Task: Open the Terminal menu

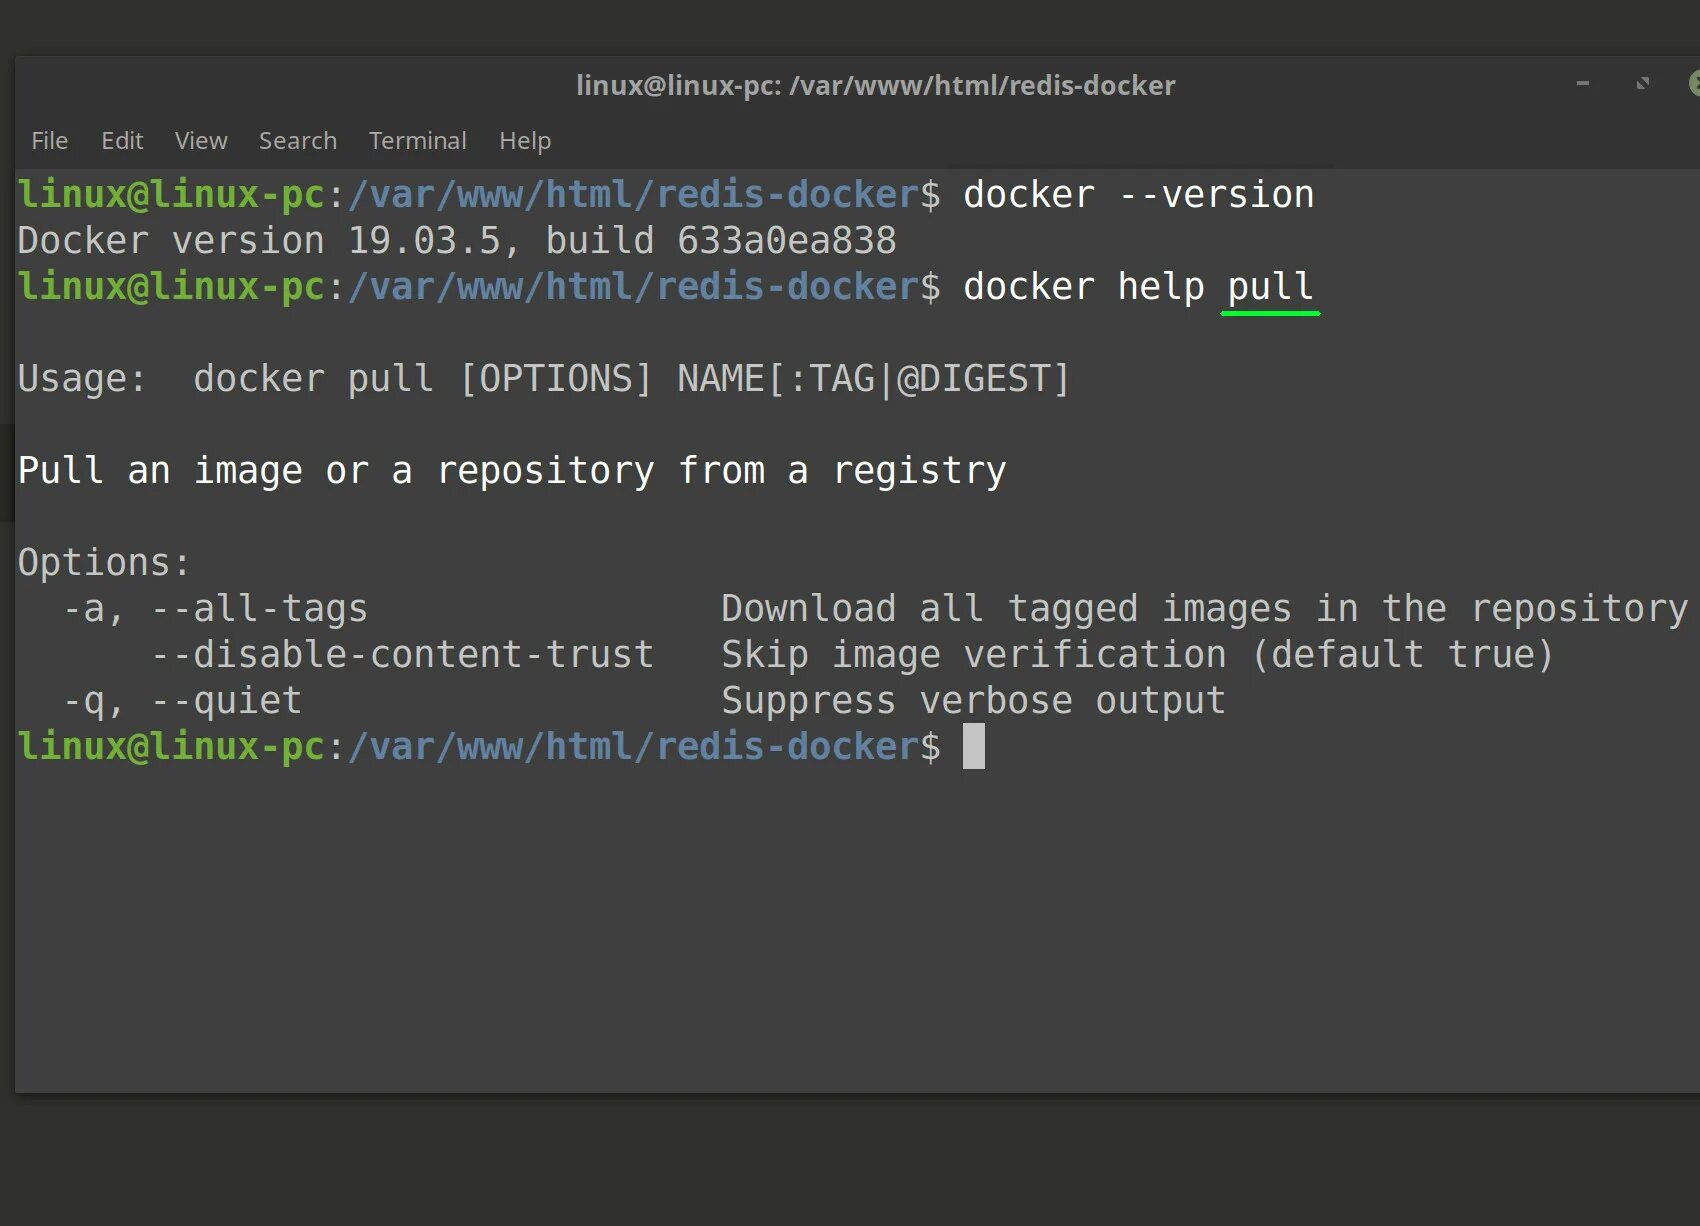Action: pyautogui.click(x=418, y=141)
